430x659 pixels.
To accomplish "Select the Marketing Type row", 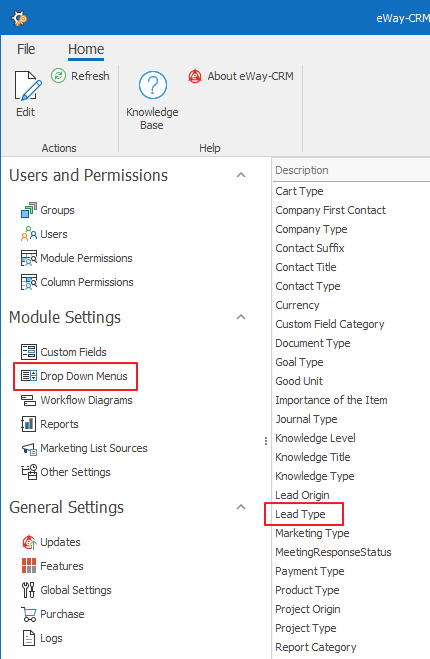I will (x=351, y=533).
